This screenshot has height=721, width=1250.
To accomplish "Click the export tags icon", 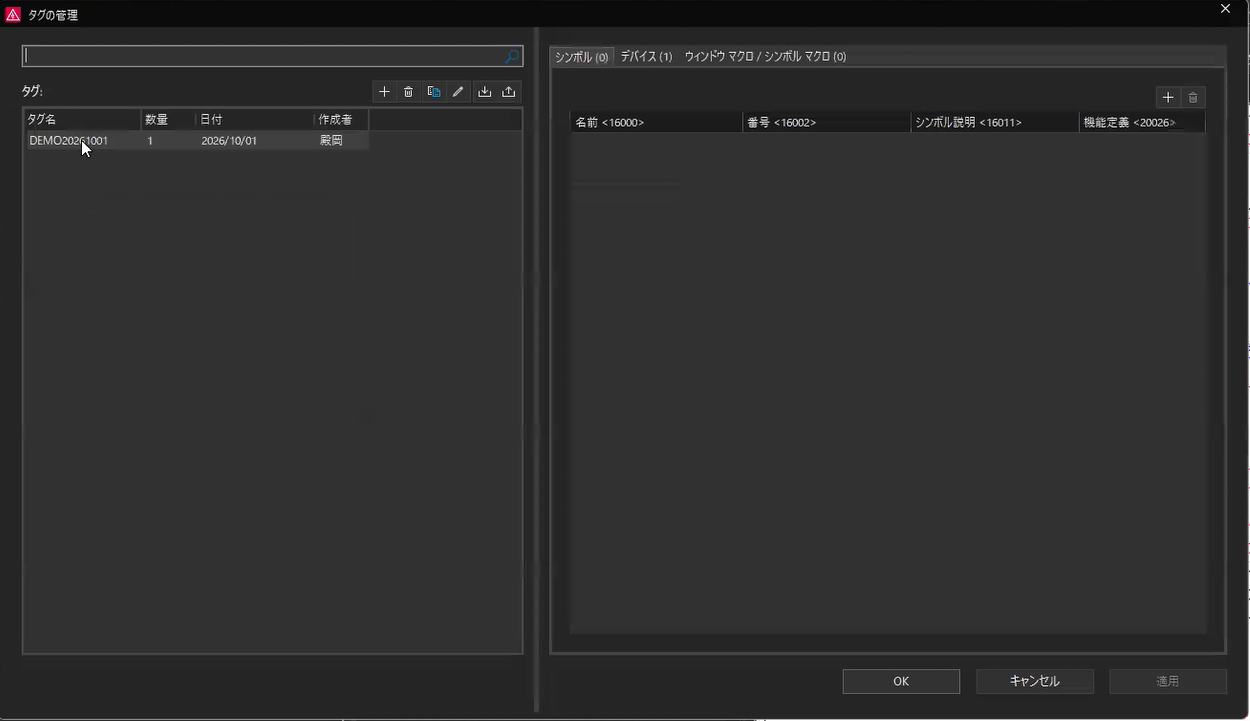I will click(509, 92).
